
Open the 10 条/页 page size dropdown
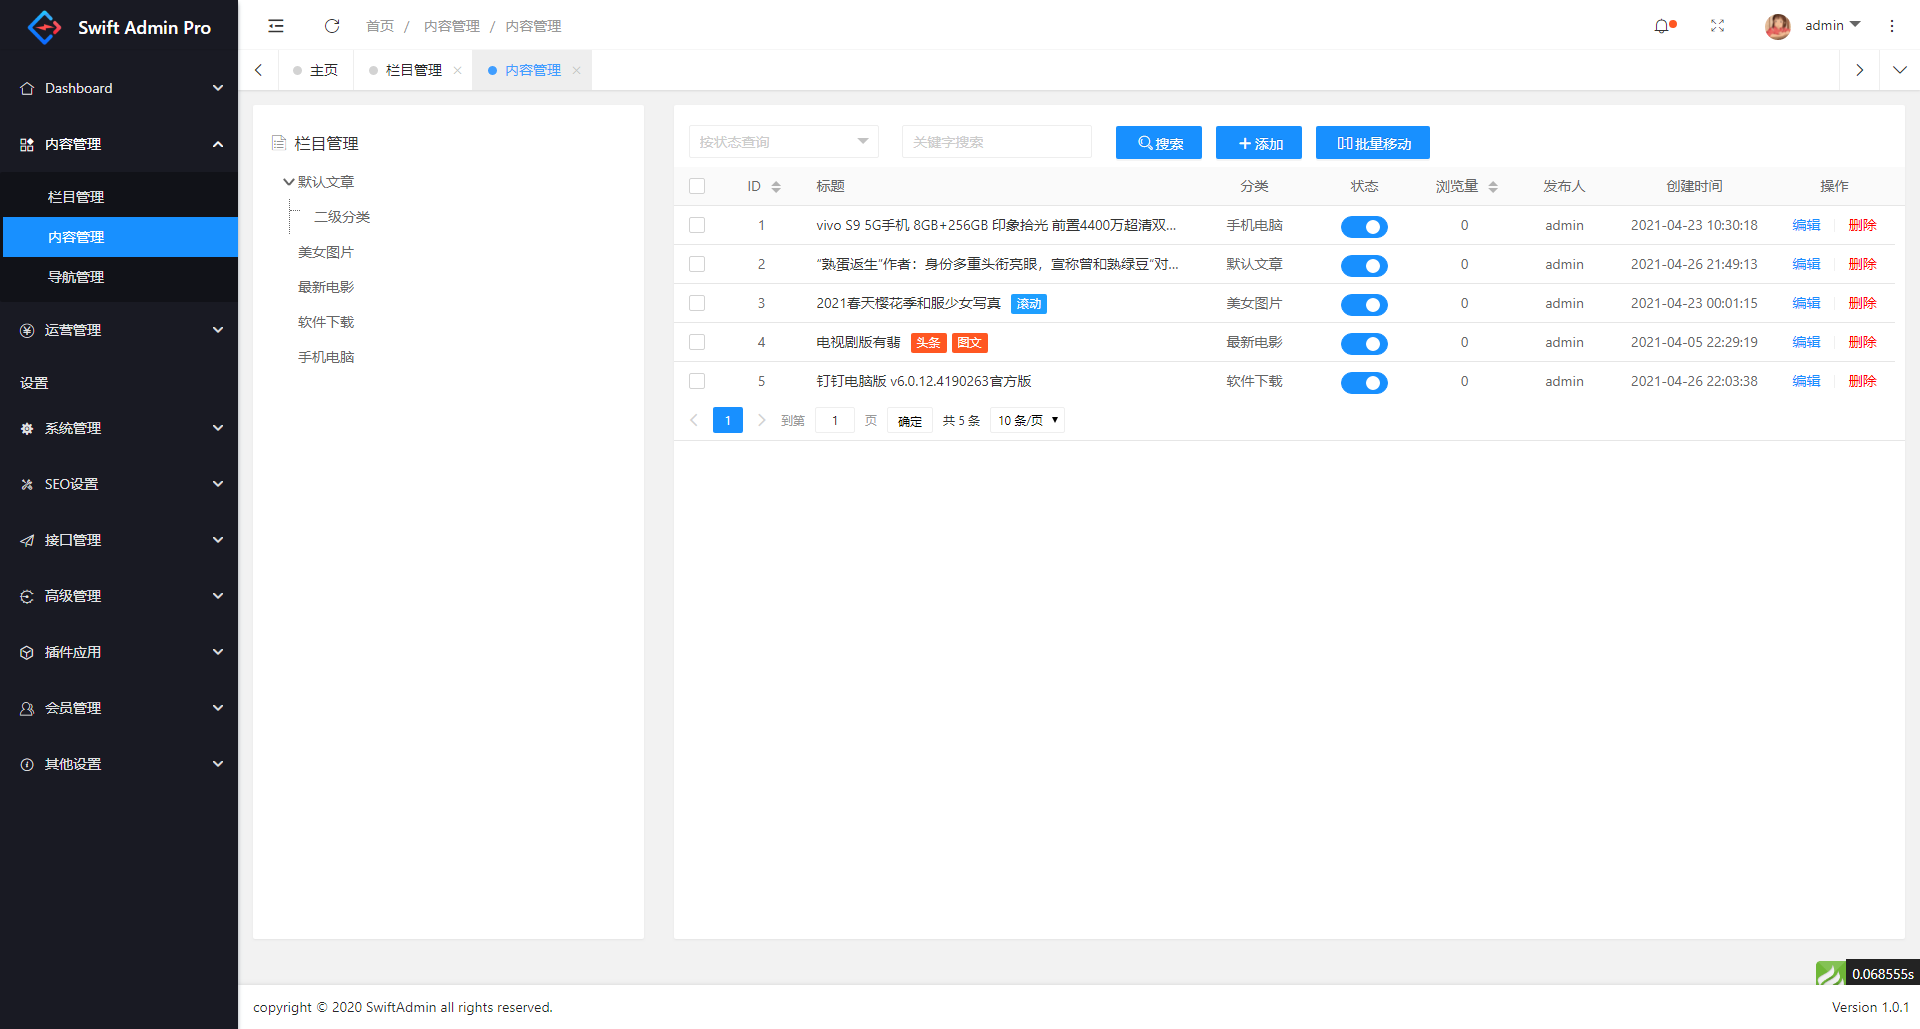coord(1027,421)
